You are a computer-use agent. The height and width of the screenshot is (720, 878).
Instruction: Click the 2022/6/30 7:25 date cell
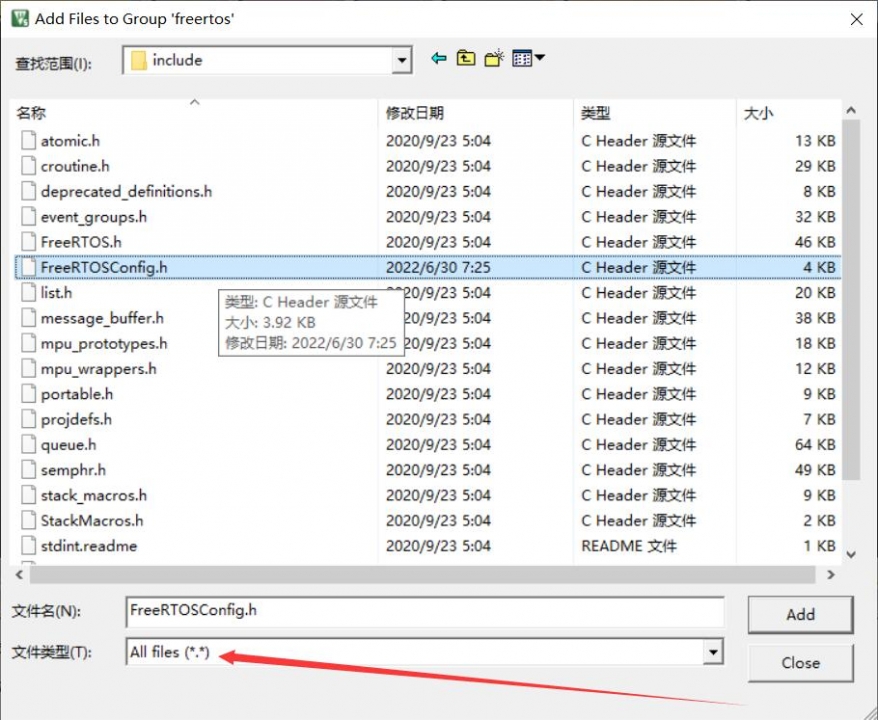(438, 267)
